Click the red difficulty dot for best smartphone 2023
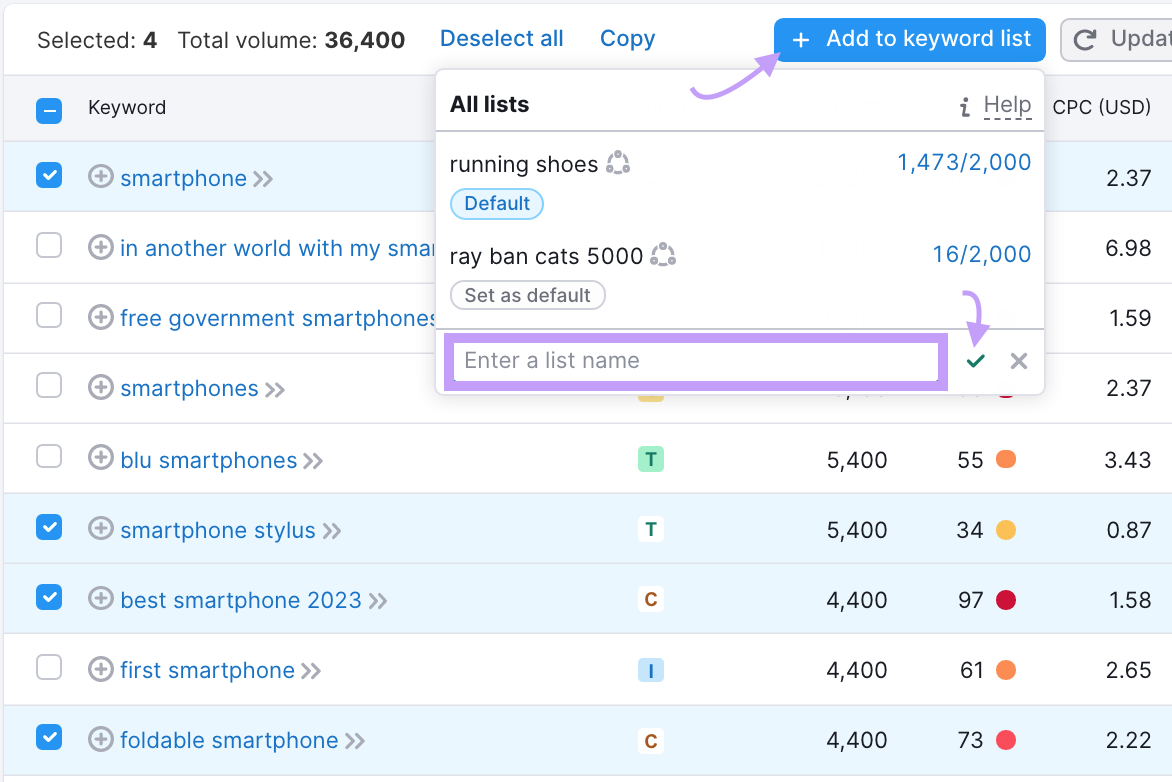Image resolution: width=1172 pixels, height=782 pixels. click(1006, 600)
